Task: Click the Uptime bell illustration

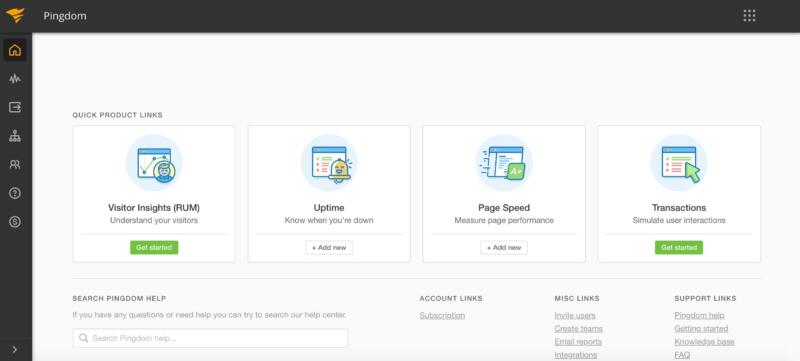Action: [x=329, y=163]
